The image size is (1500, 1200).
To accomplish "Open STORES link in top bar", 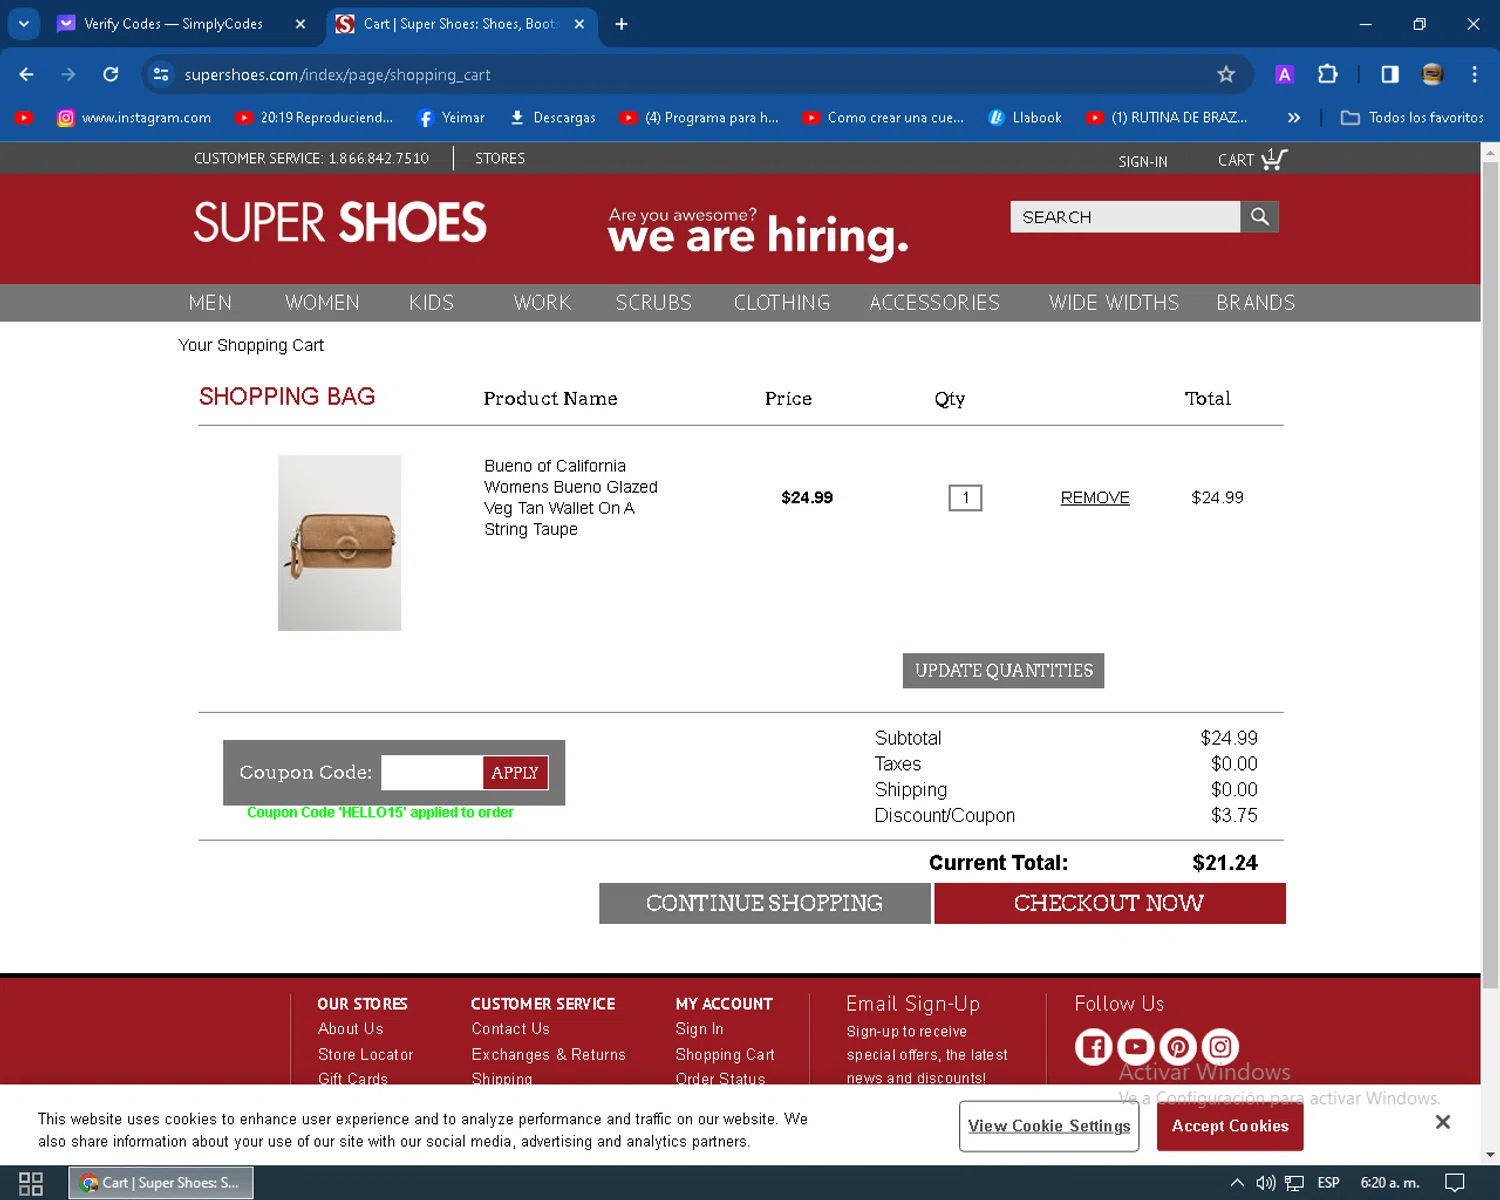I will pyautogui.click(x=500, y=158).
